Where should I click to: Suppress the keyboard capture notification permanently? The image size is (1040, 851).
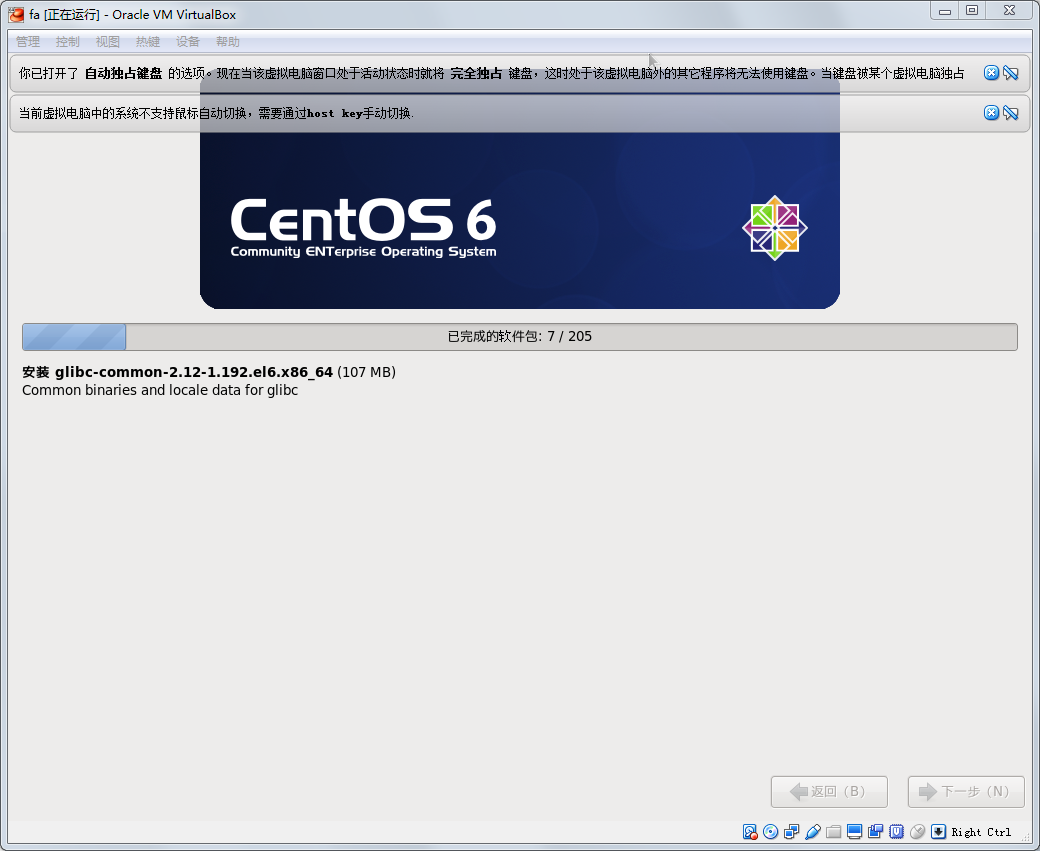(1011, 73)
